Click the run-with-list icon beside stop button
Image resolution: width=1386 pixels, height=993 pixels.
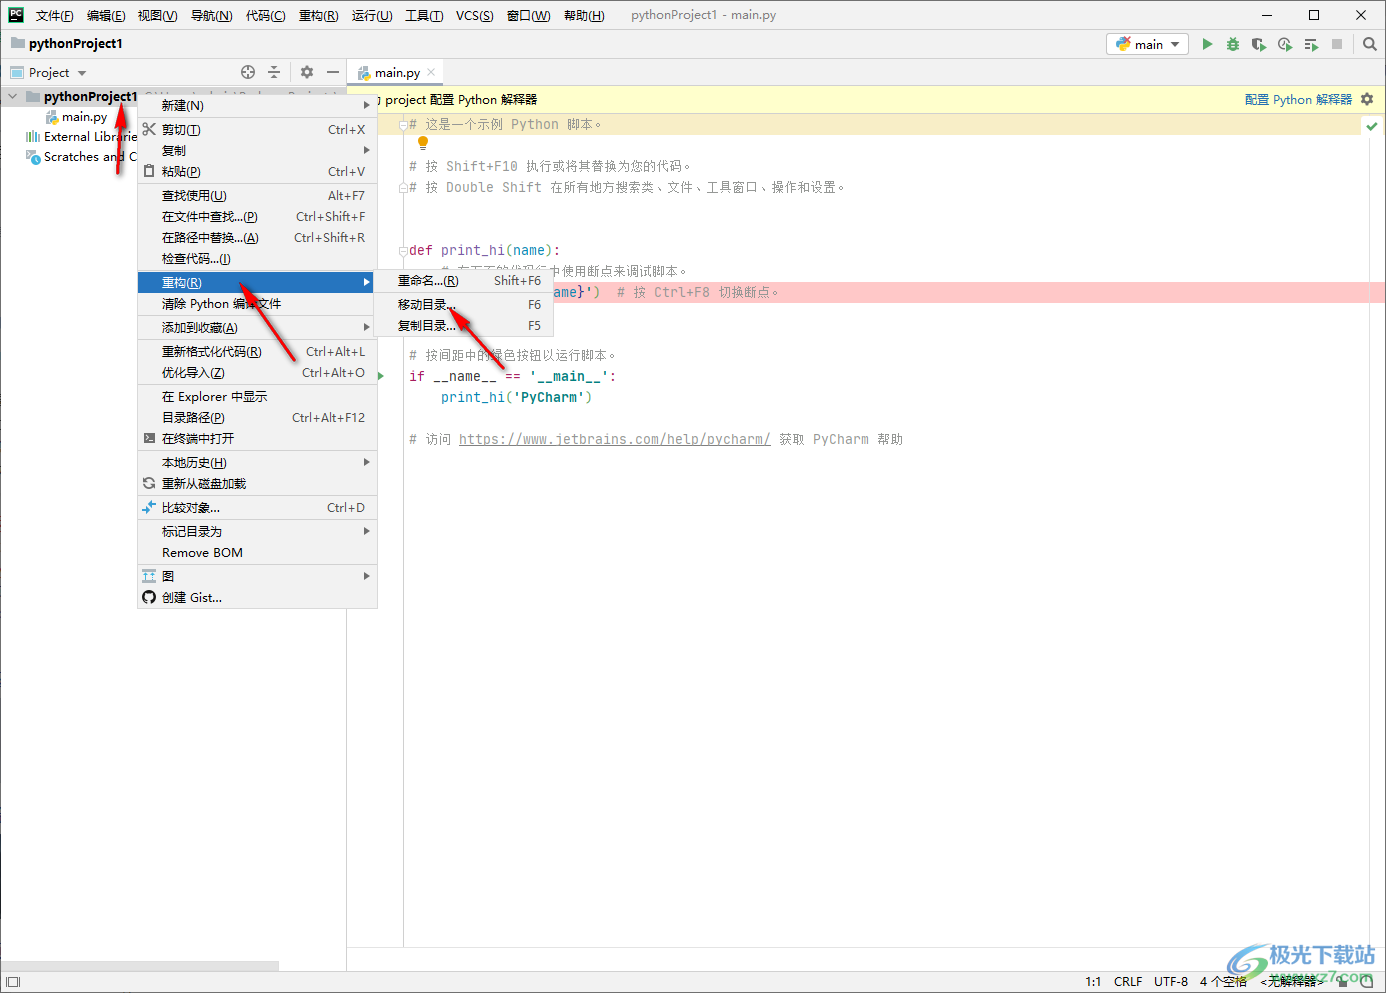coord(1311,44)
